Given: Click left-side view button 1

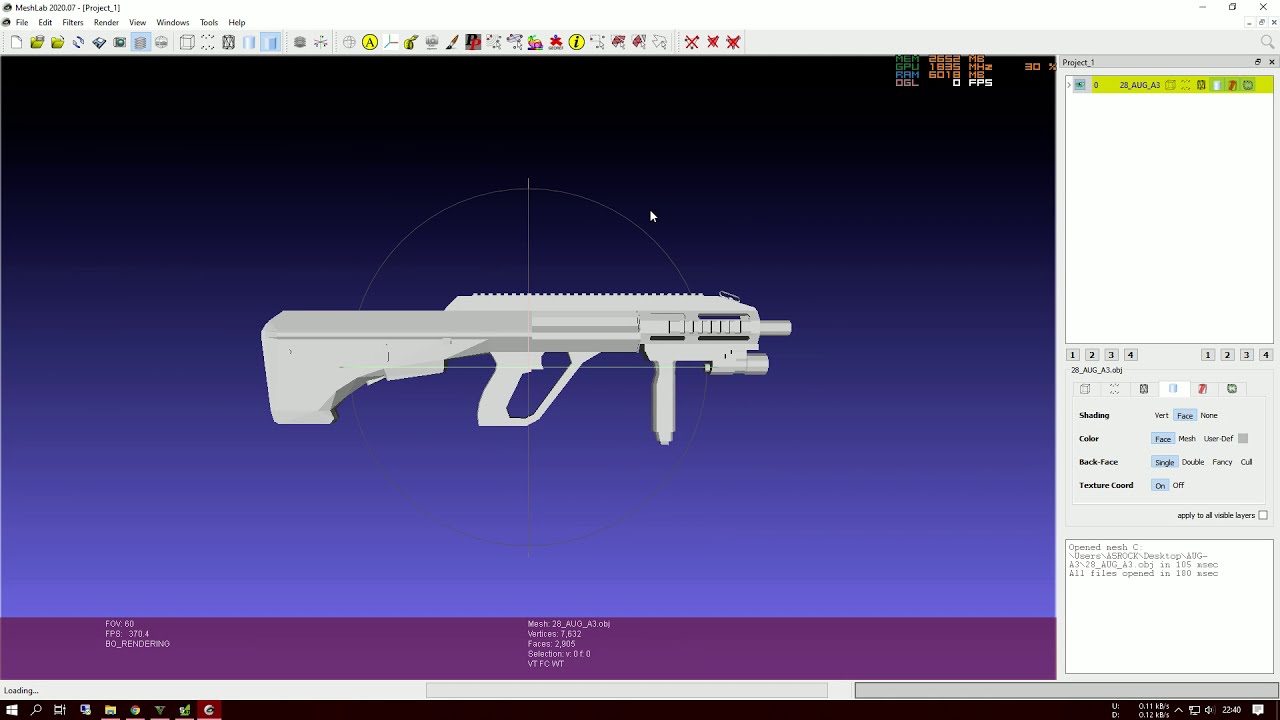Looking at the screenshot, I should [1072, 355].
